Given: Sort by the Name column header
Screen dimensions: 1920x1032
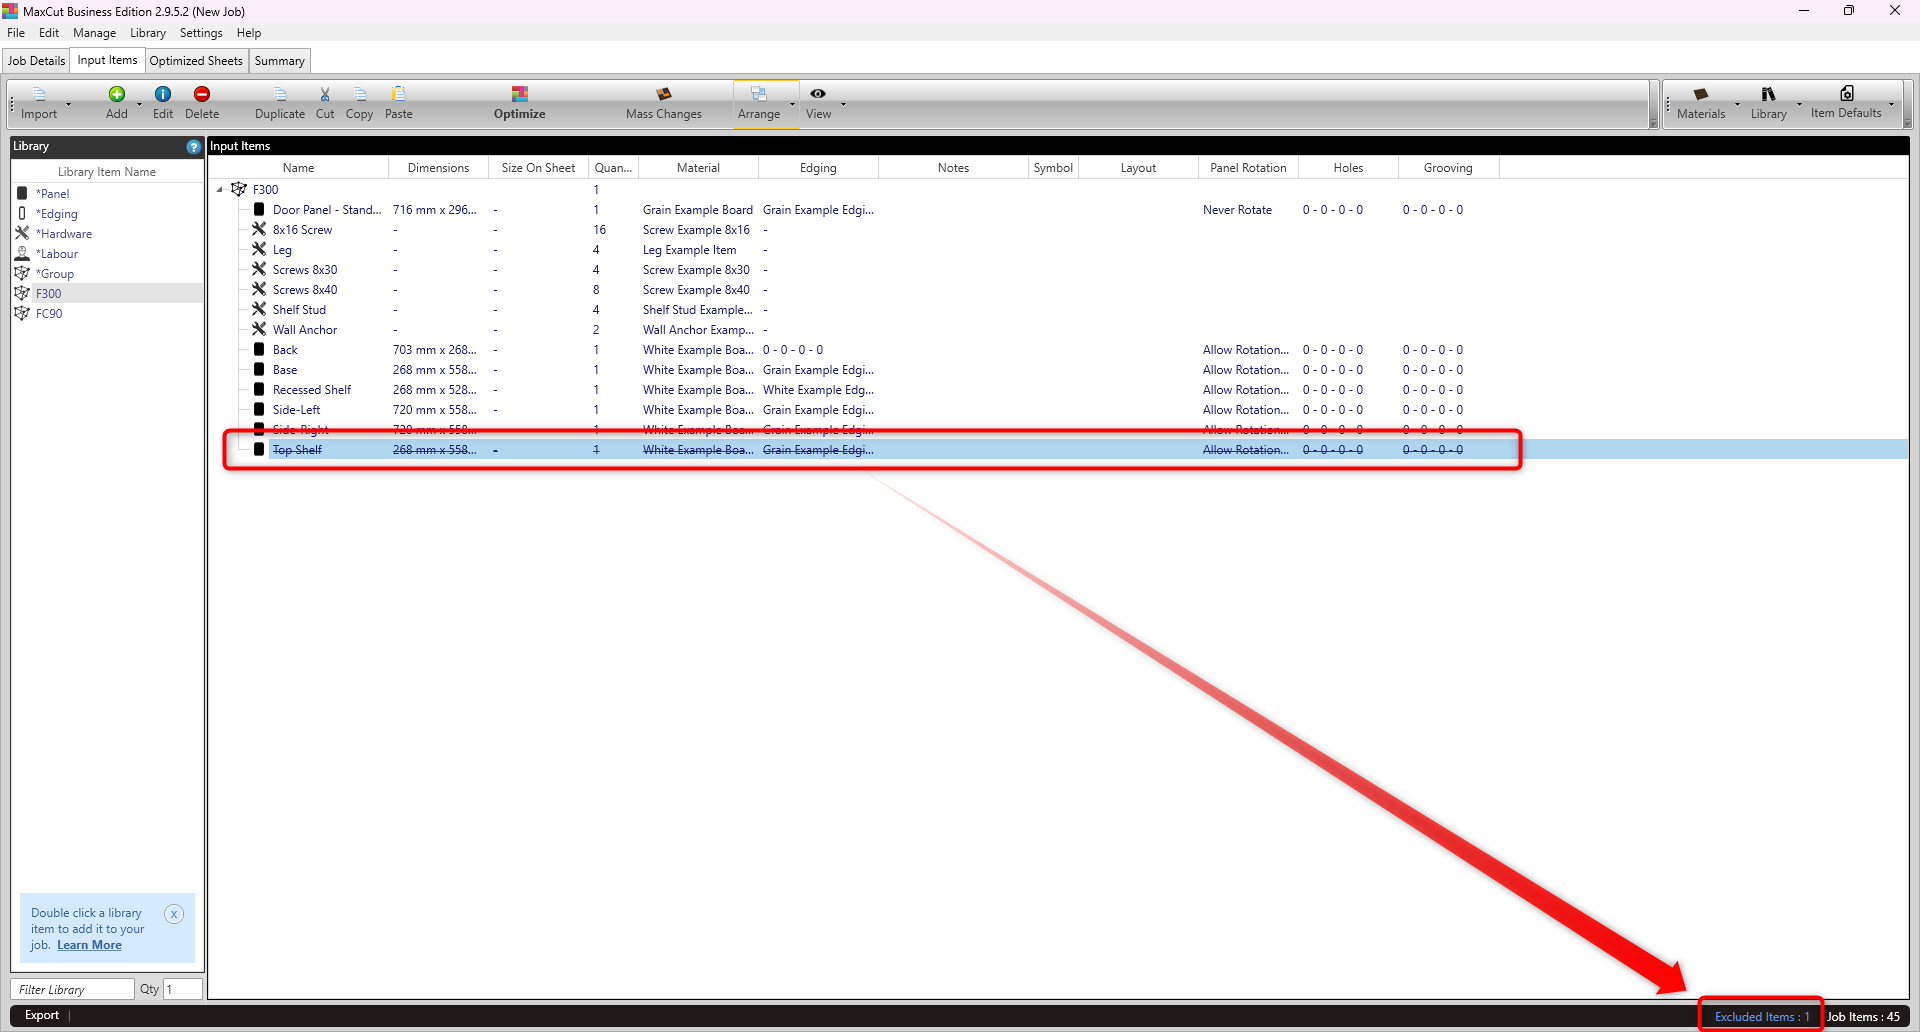Looking at the screenshot, I should point(298,168).
